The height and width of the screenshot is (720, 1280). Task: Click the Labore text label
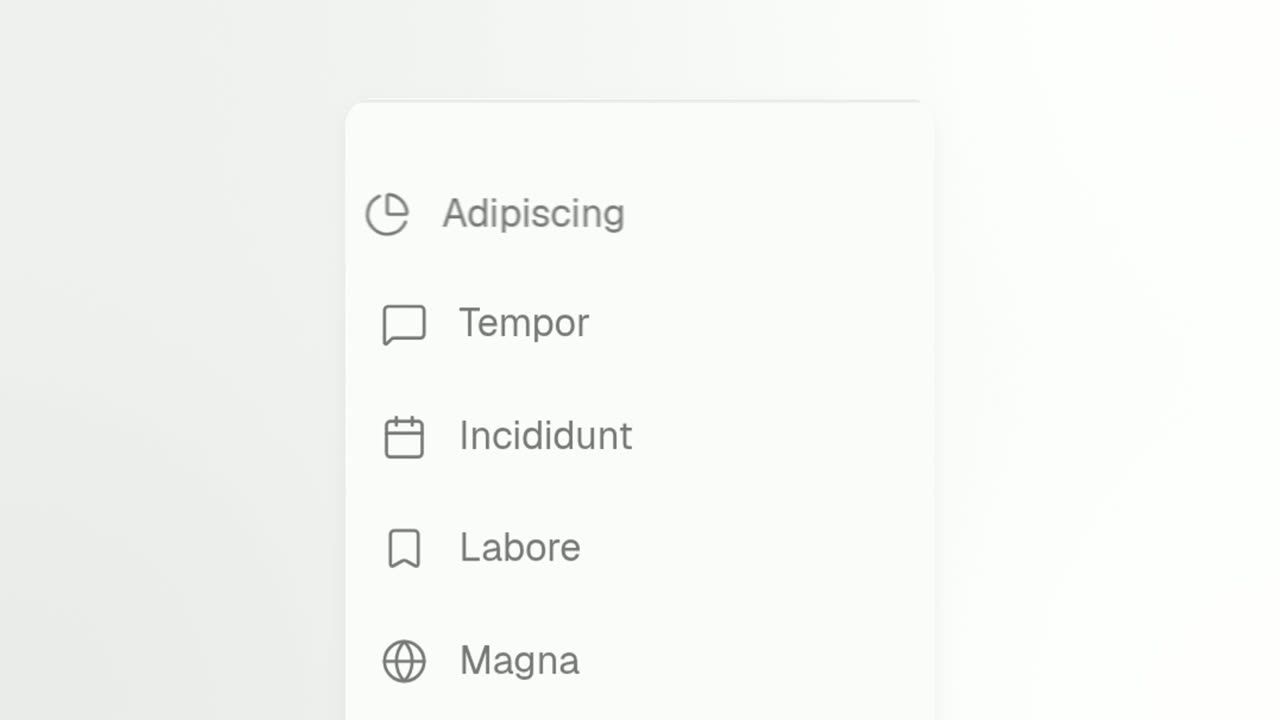520,548
